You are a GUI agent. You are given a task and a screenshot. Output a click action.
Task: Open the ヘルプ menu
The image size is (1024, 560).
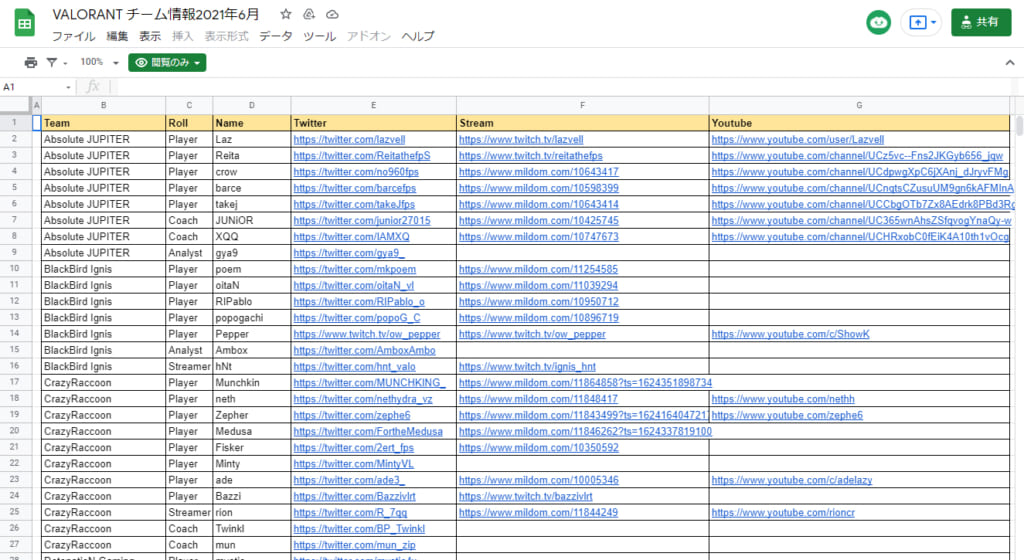418,37
